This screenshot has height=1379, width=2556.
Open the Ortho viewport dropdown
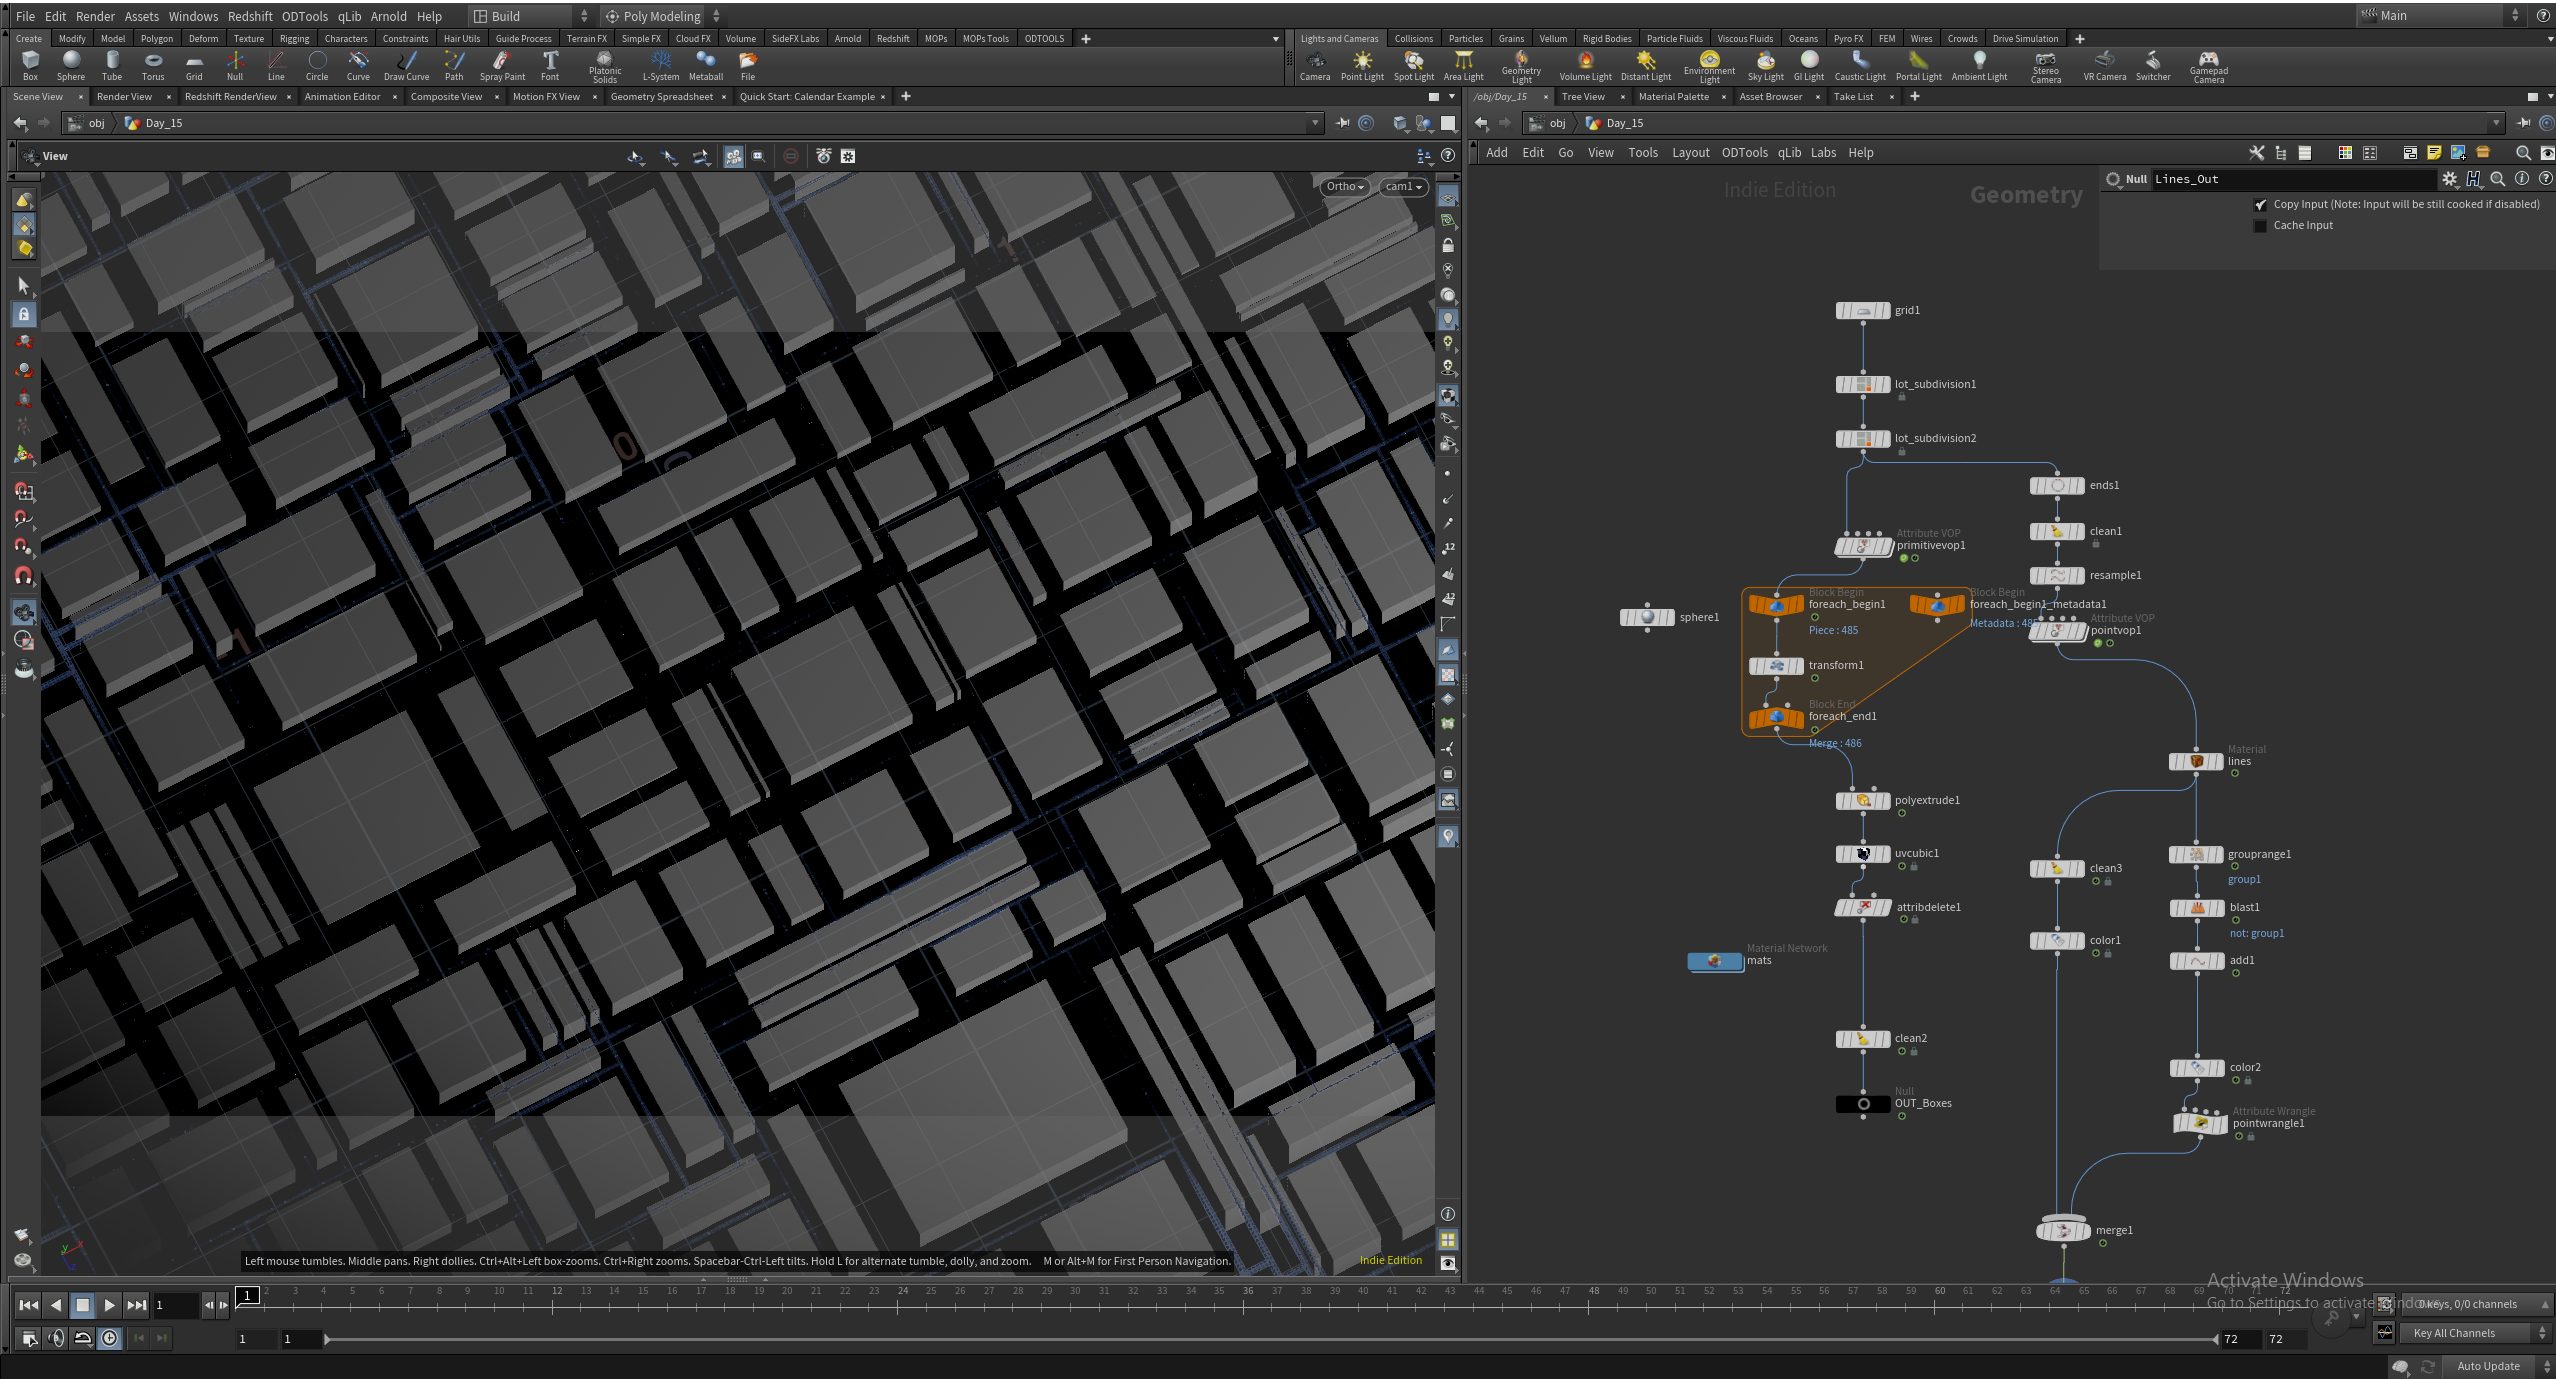(x=1345, y=187)
